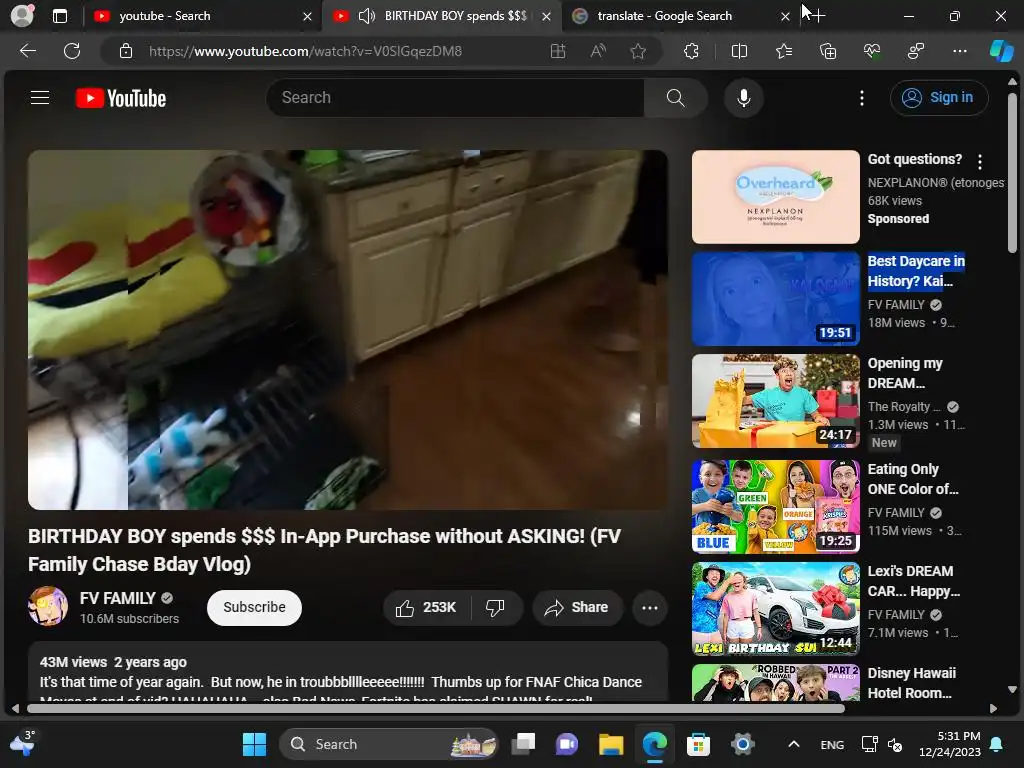Start voice search with microphone icon
The width and height of the screenshot is (1024, 768).
[x=743, y=98]
